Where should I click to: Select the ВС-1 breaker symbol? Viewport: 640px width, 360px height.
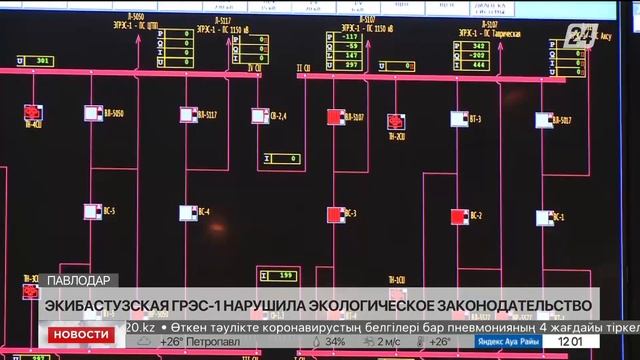(544, 218)
